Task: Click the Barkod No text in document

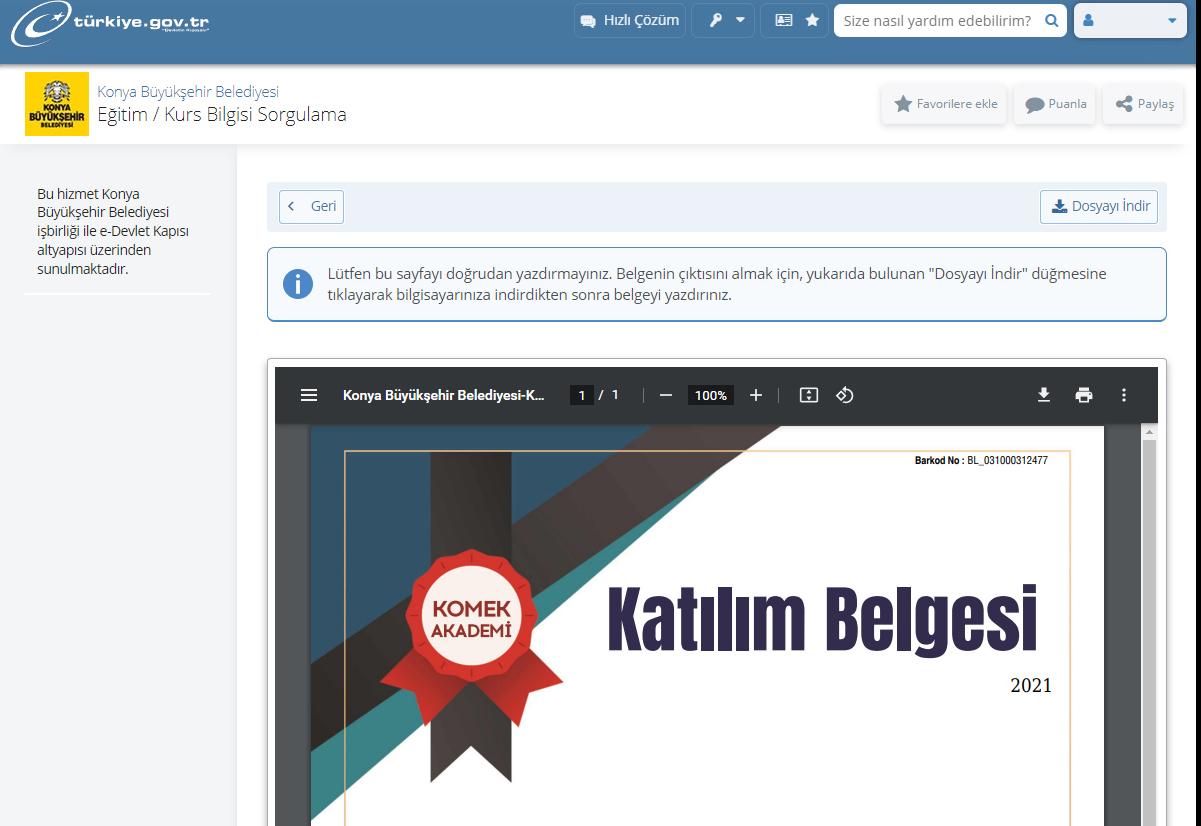Action: [981, 461]
